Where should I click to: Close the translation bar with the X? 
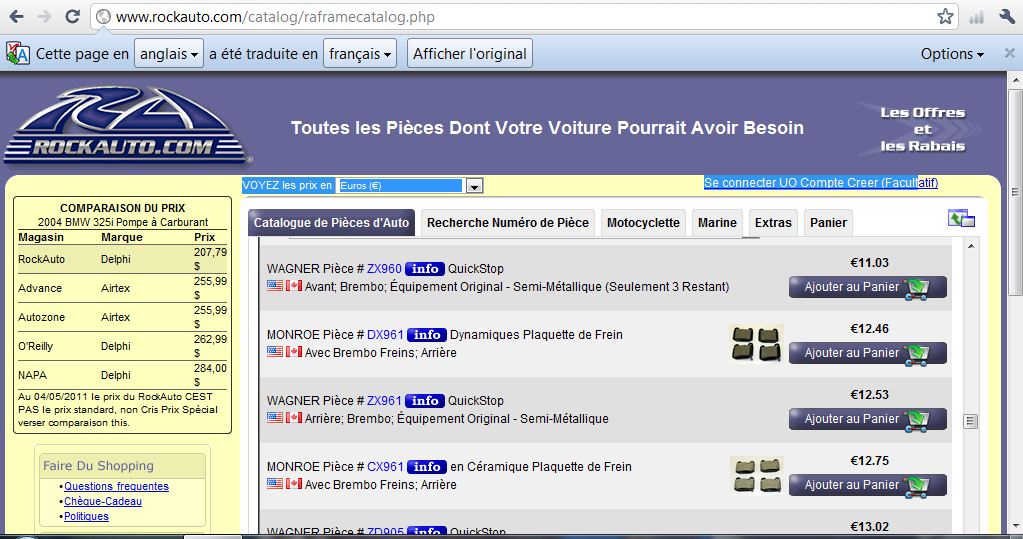1009,54
